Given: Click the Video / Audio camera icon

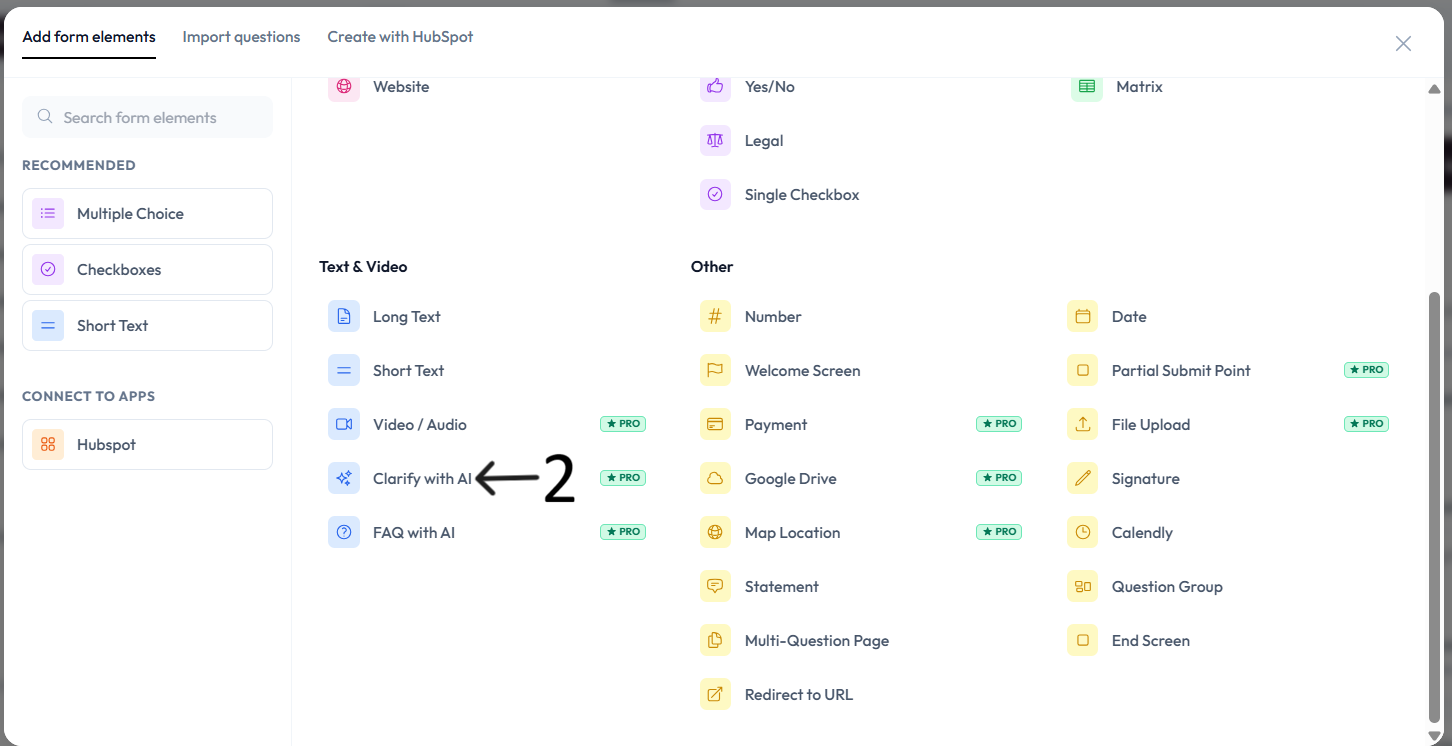Looking at the screenshot, I should pyautogui.click(x=344, y=425).
